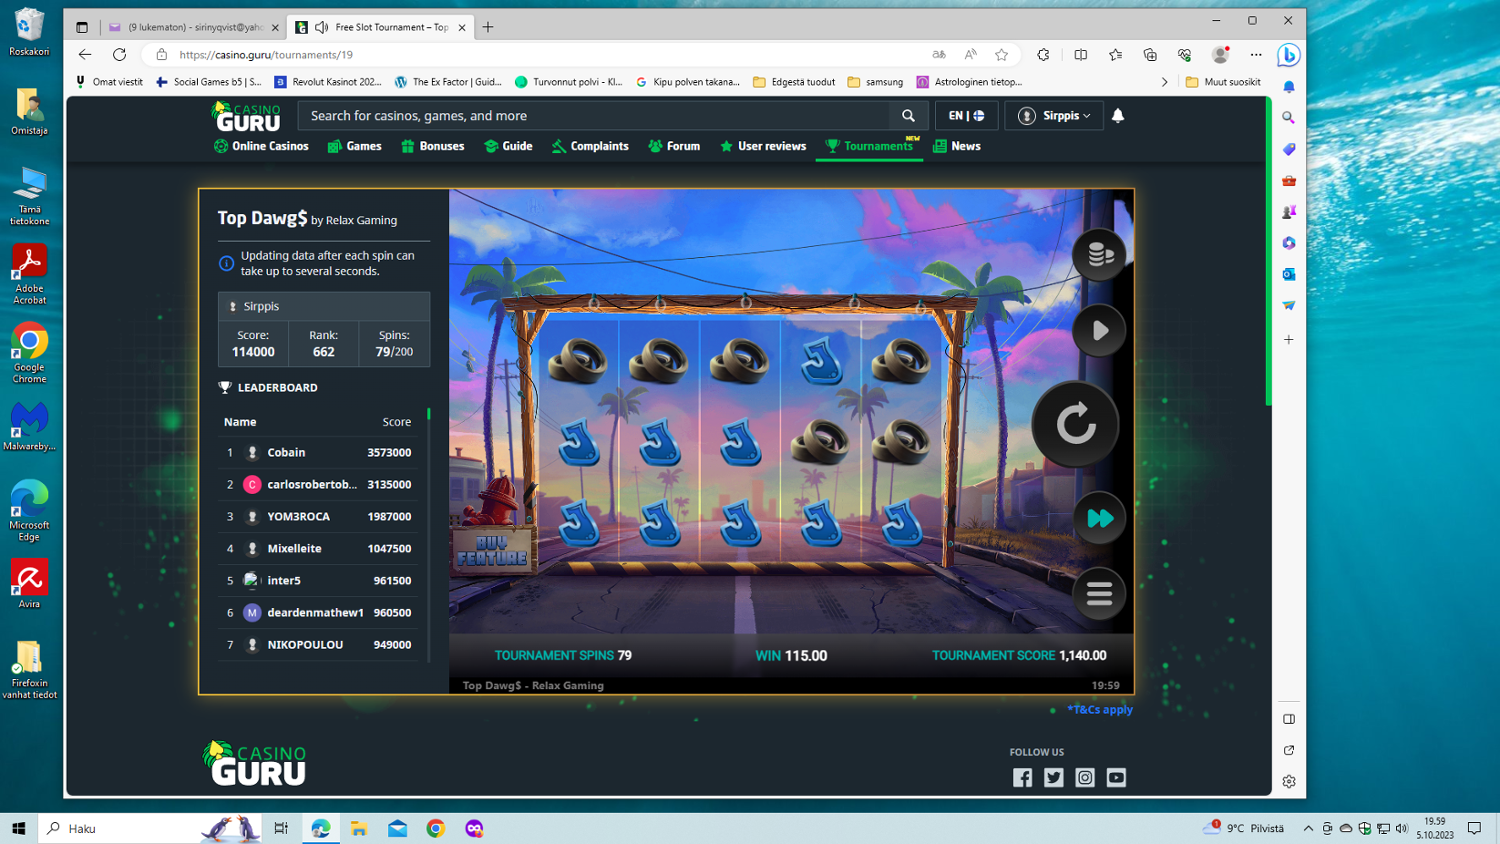This screenshot has height=844, width=1500.
Task: Open Casino Guru Twitter page
Action: point(1053,777)
